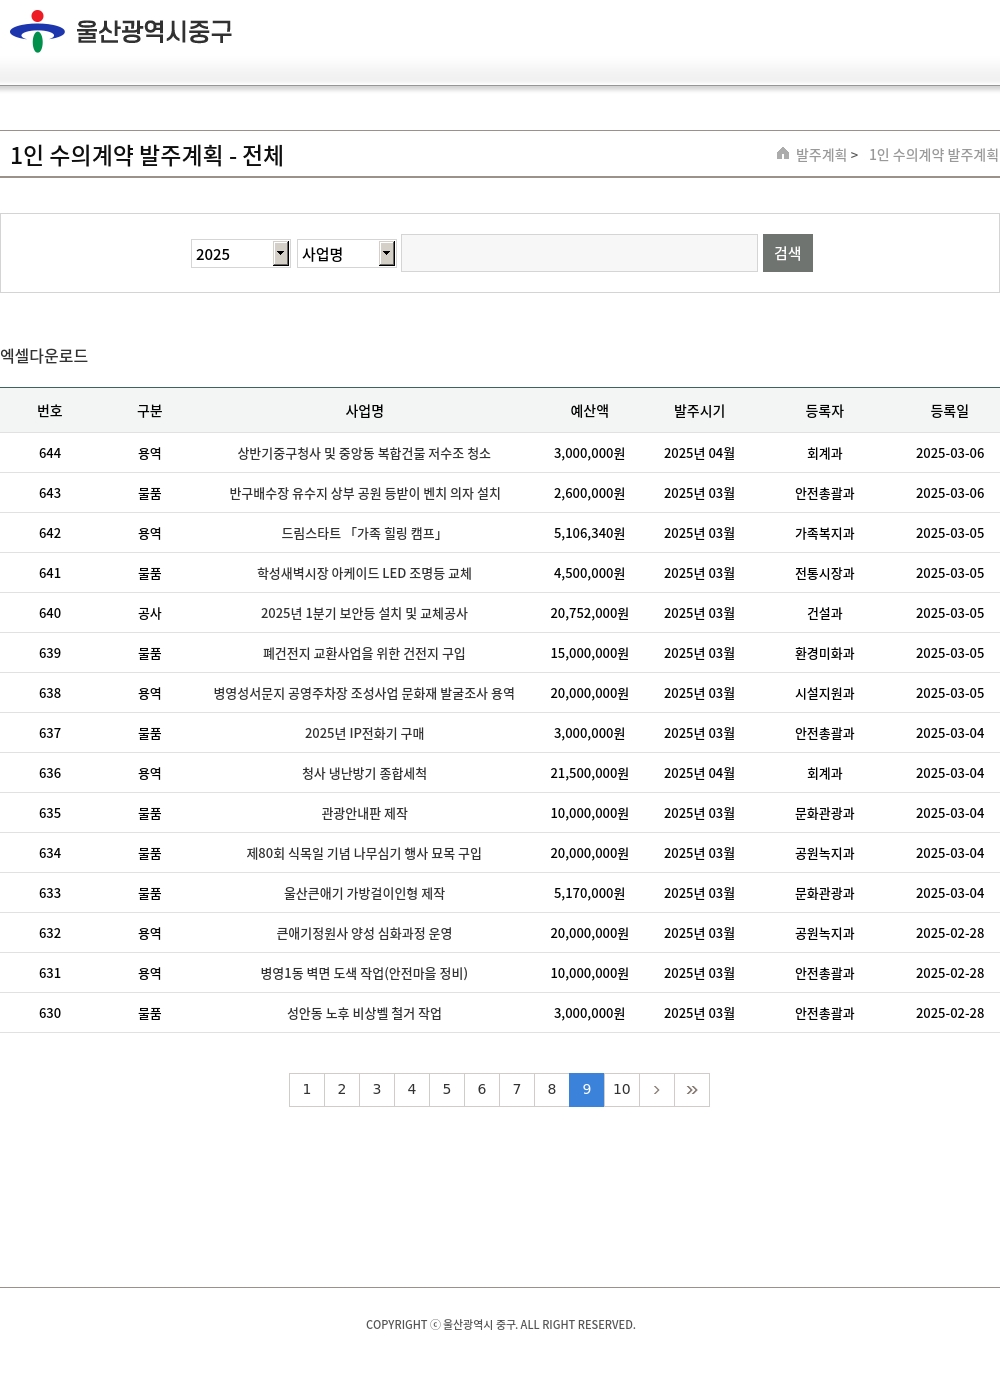Open 발주계획 breadcrumb link

[x=821, y=155]
